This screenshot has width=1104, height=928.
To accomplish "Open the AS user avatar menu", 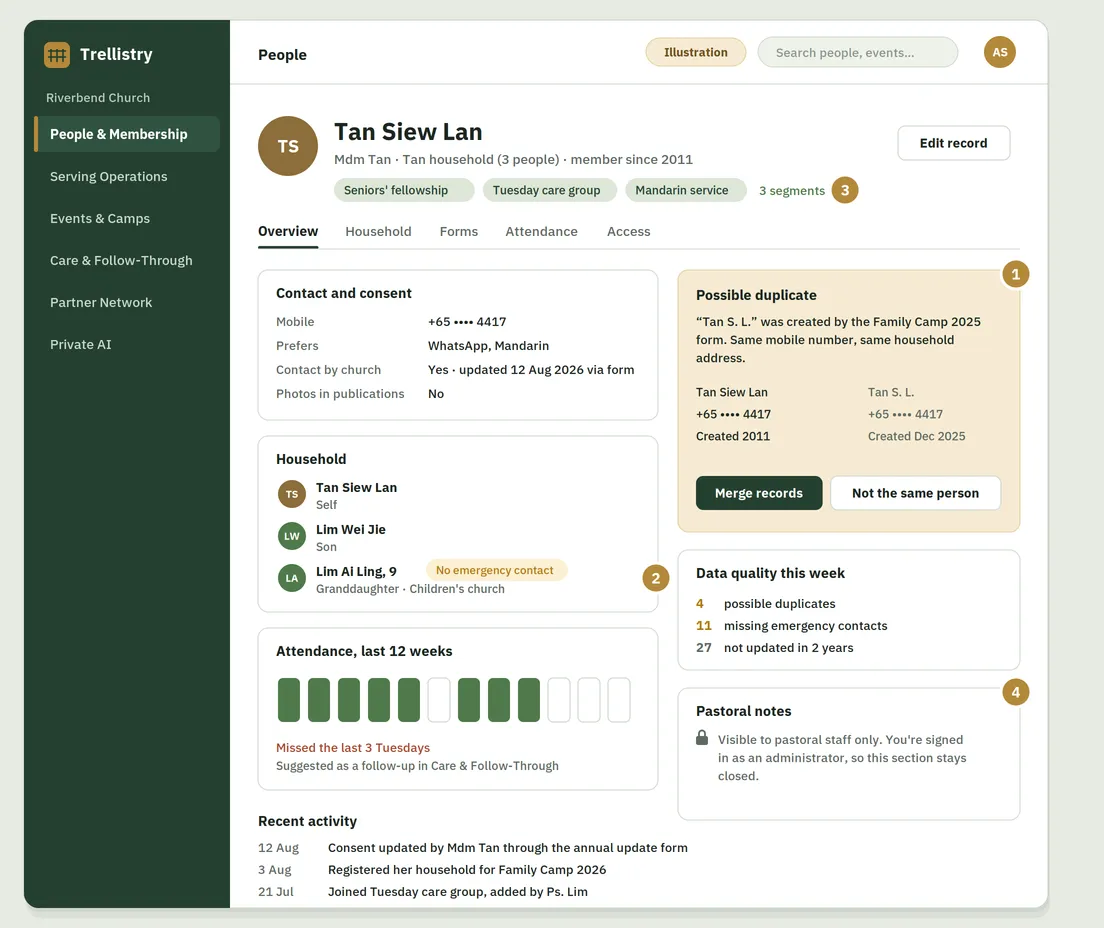I will click(x=999, y=52).
